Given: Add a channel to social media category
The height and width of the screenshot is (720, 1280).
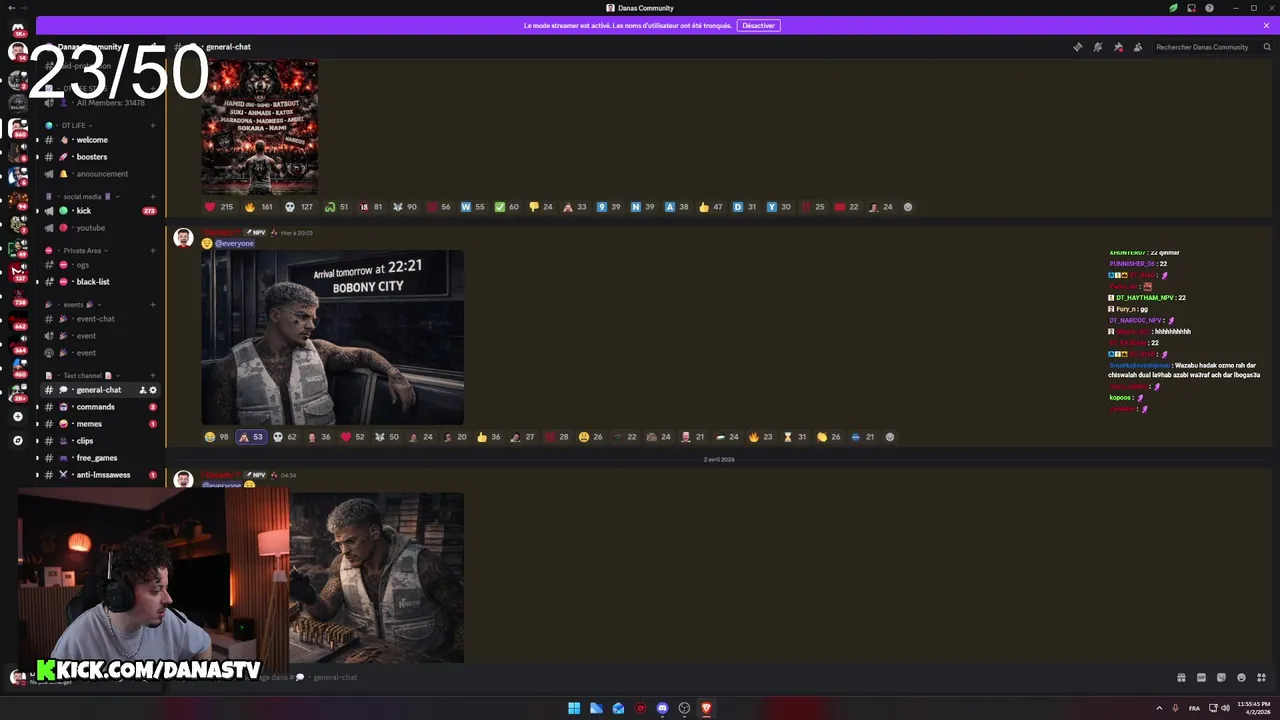Looking at the screenshot, I should coord(153,196).
